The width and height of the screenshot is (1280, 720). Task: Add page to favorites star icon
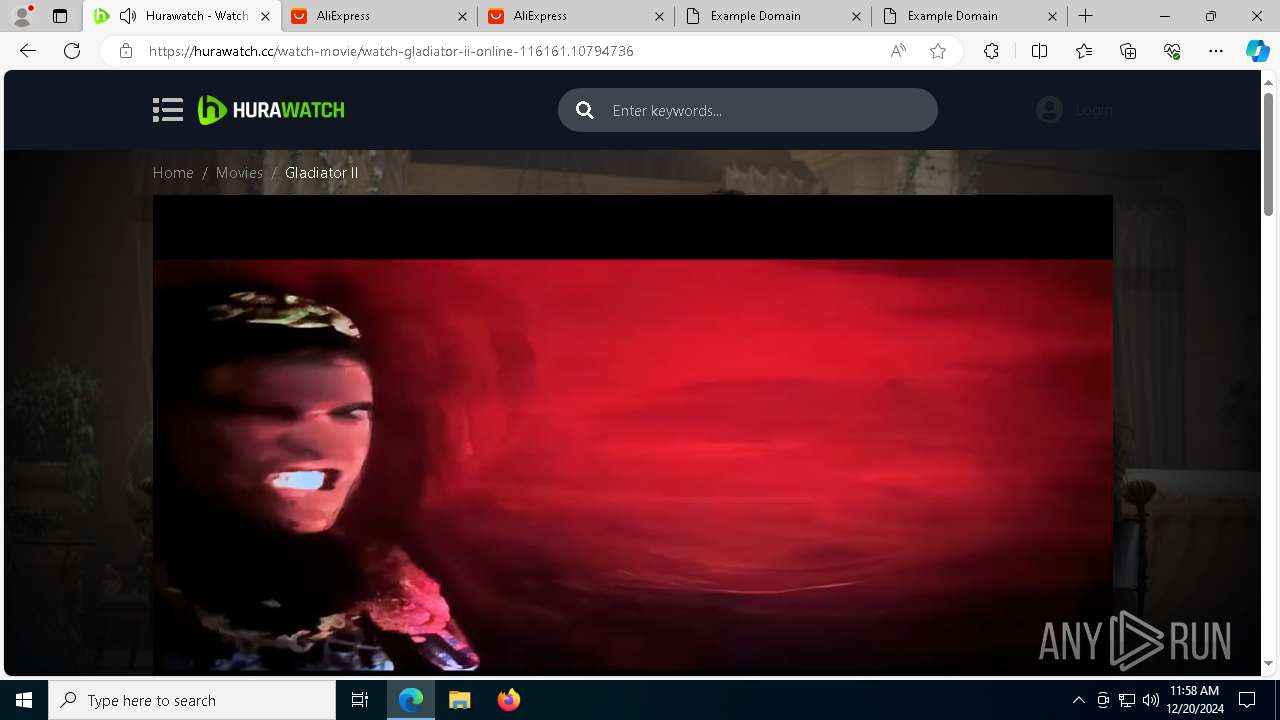click(x=938, y=51)
